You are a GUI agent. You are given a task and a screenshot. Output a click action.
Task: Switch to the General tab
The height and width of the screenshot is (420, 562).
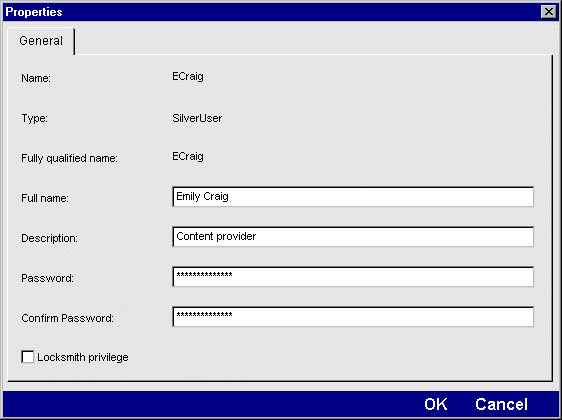pos(41,41)
